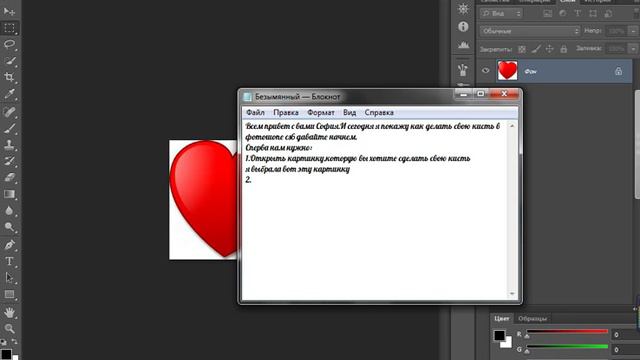Toggle type layers filter icon
The image size is (640, 360).
click(x=578, y=13)
